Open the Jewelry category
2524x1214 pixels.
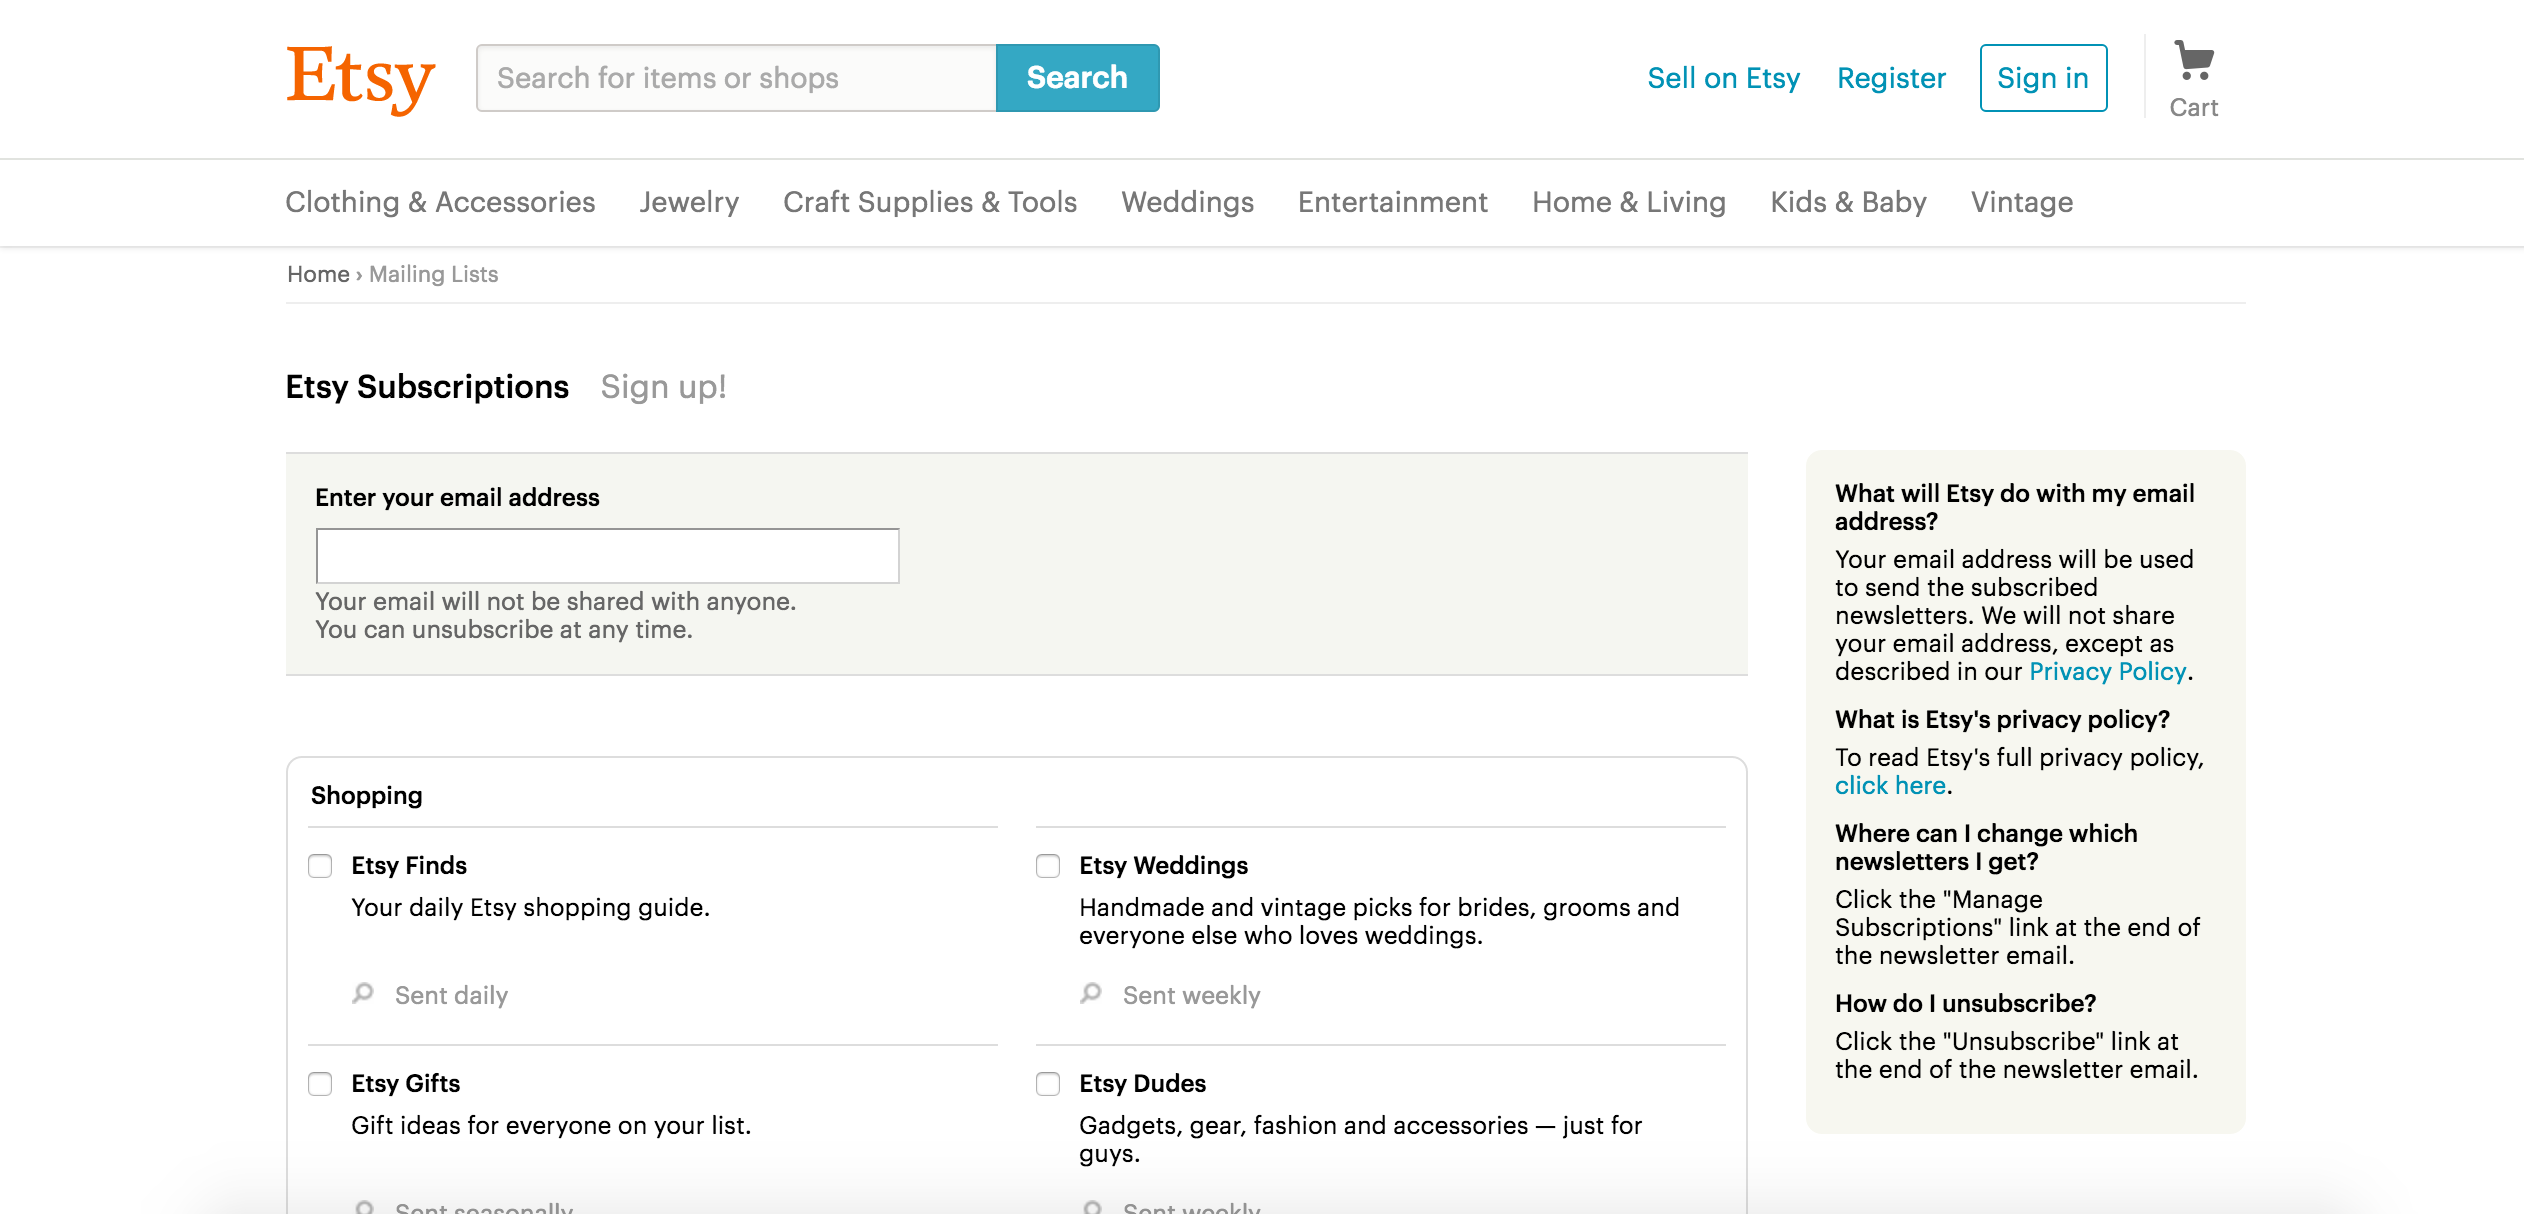[x=689, y=202]
